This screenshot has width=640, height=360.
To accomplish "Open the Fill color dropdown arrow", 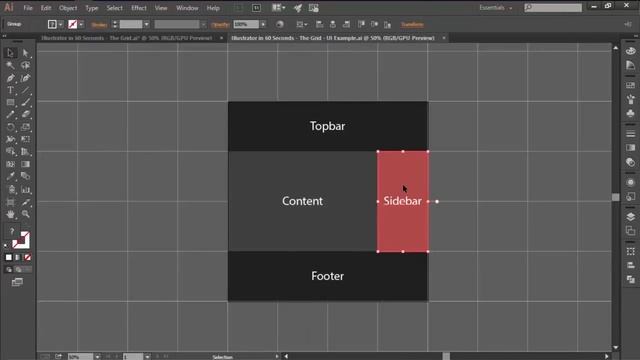I will 60,24.
